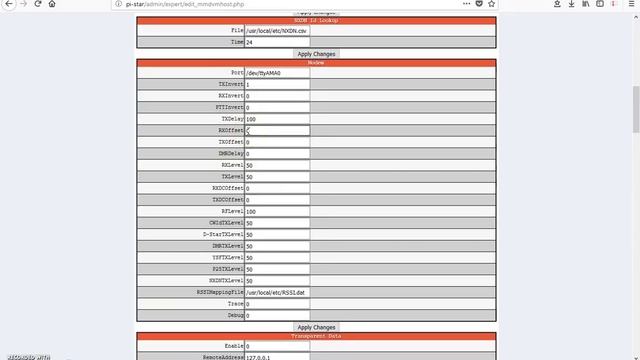Click the TXDCOffset input field

tap(277, 200)
